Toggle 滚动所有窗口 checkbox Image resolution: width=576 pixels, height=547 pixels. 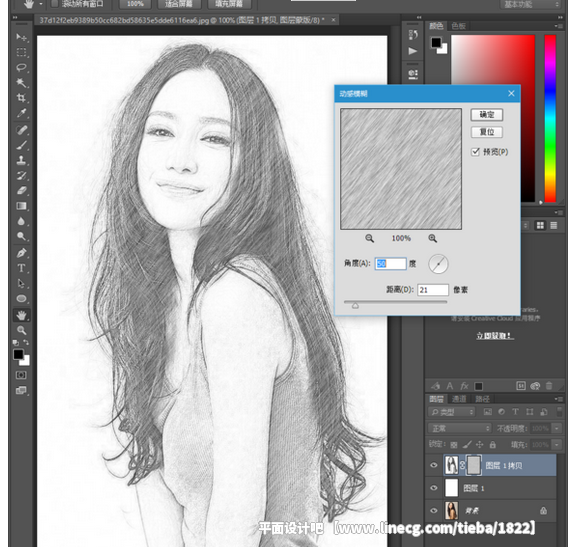pyautogui.click(x=55, y=4)
